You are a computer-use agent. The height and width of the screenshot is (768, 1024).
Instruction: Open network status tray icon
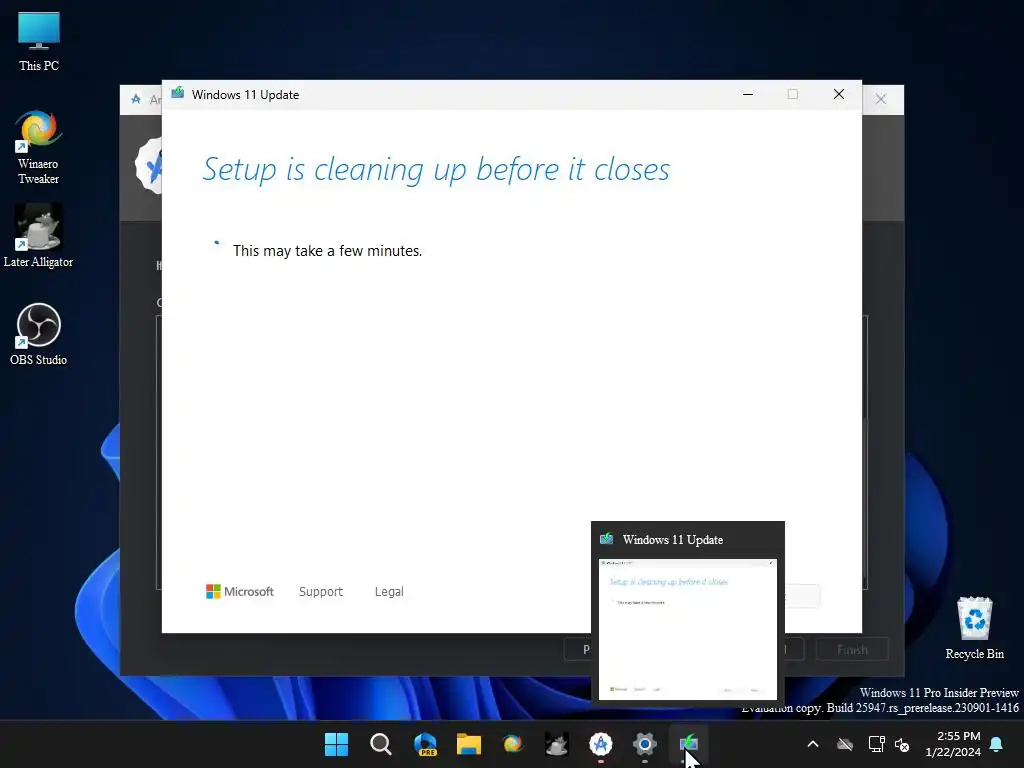coord(876,744)
